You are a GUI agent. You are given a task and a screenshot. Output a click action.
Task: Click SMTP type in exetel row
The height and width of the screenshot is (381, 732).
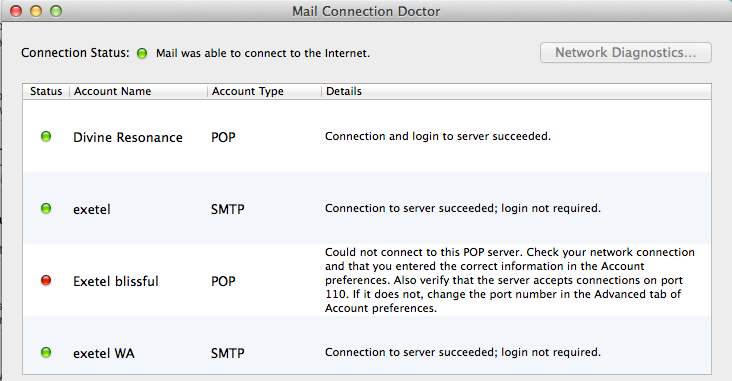click(x=227, y=209)
